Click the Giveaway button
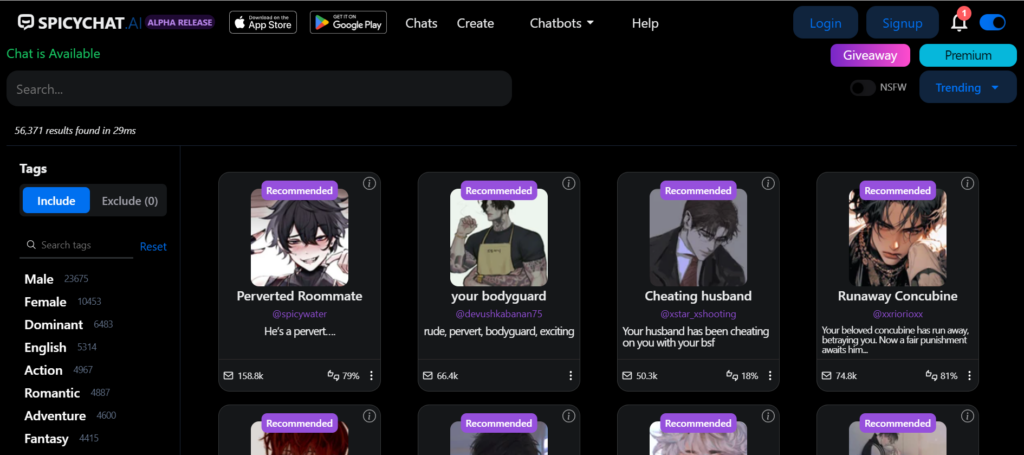Viewport: 1024px width, 455px height. pyautogui.click(x=870, y=56)
